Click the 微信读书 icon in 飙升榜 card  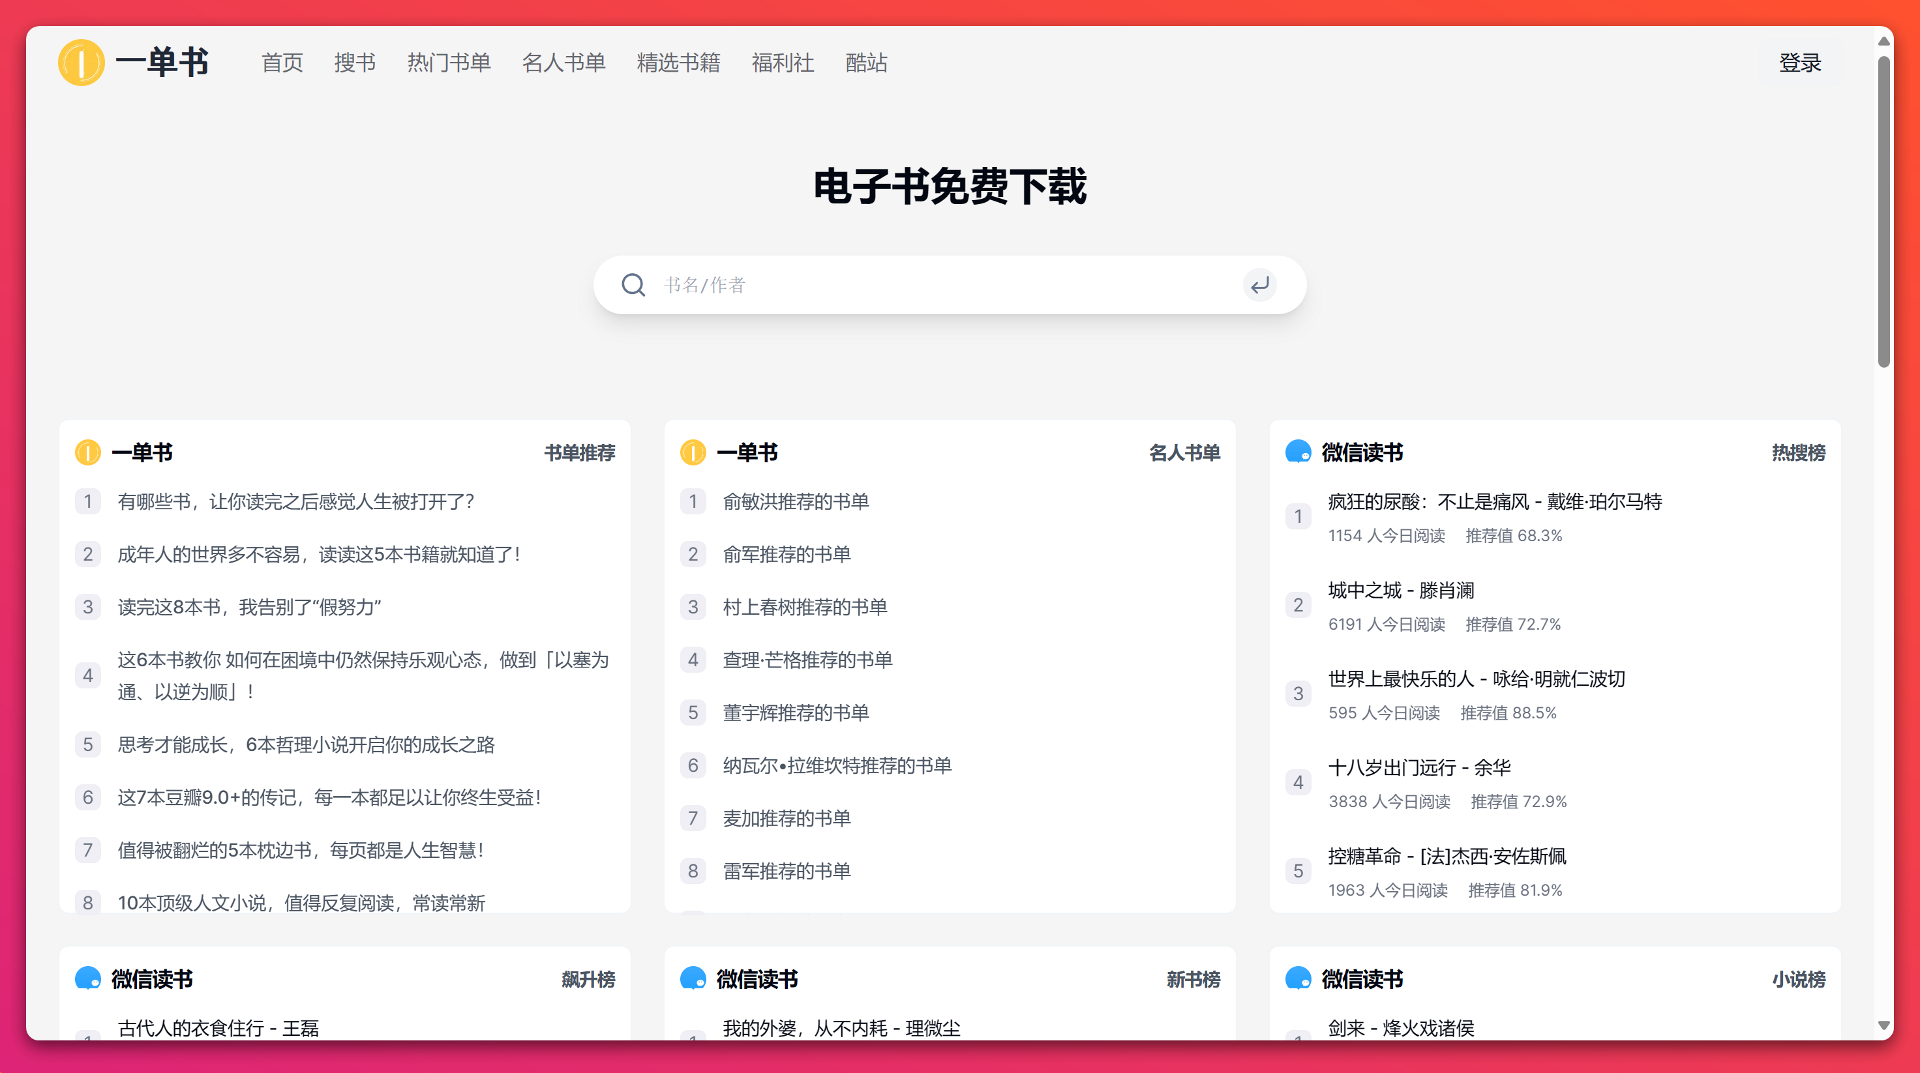pyautogui.click(x=88, y=979)
